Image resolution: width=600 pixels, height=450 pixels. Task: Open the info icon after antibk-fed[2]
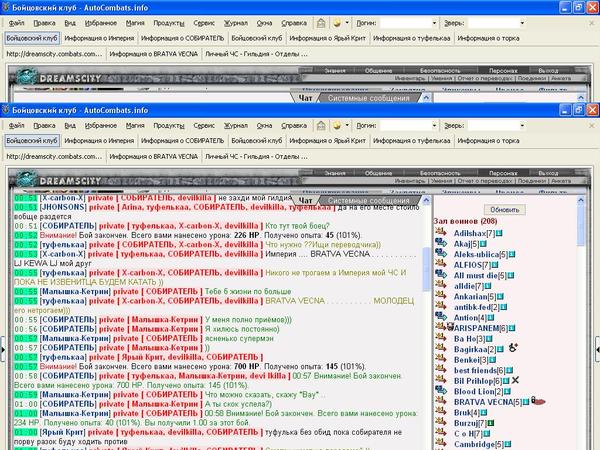point(504,307)
